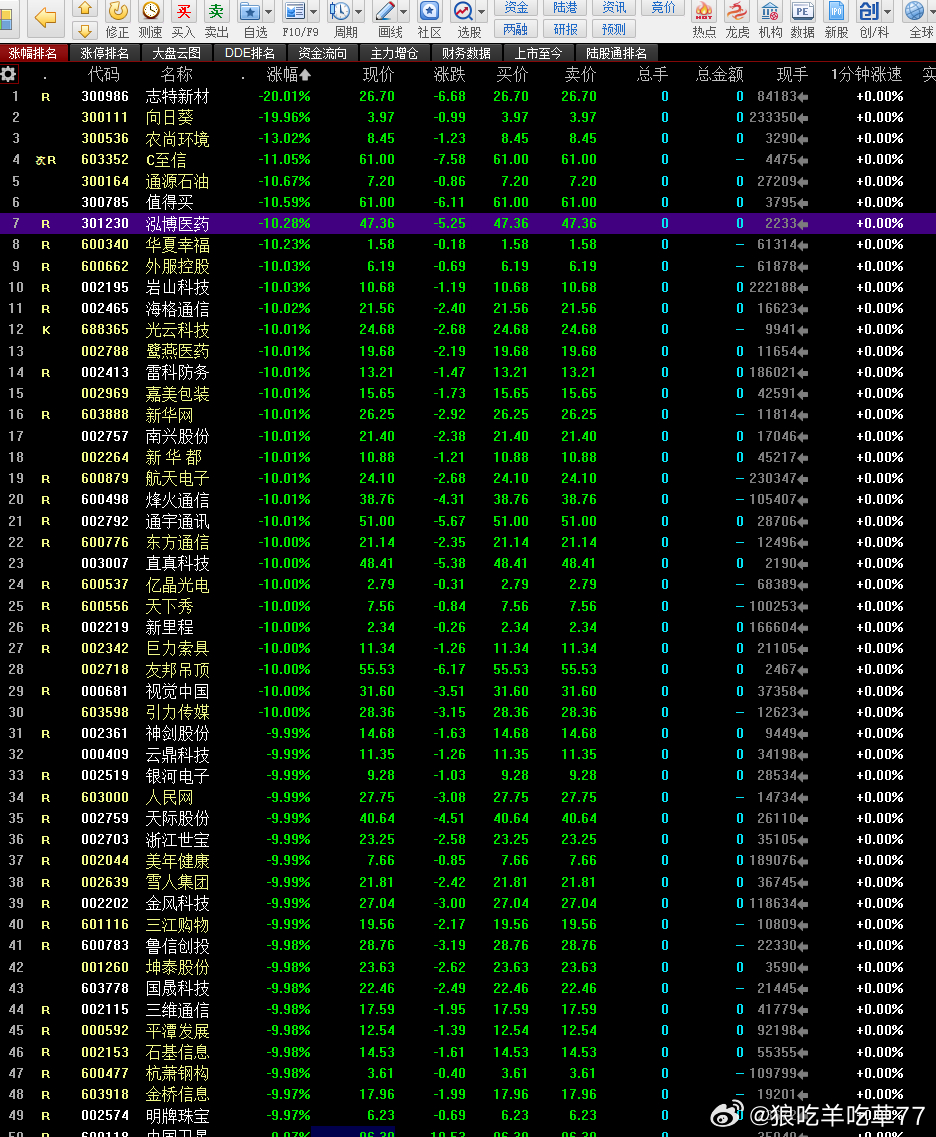This screenshot has height=1137, width=936.
Task: Click stock name 华夏幸福
Action: point(178,245)
